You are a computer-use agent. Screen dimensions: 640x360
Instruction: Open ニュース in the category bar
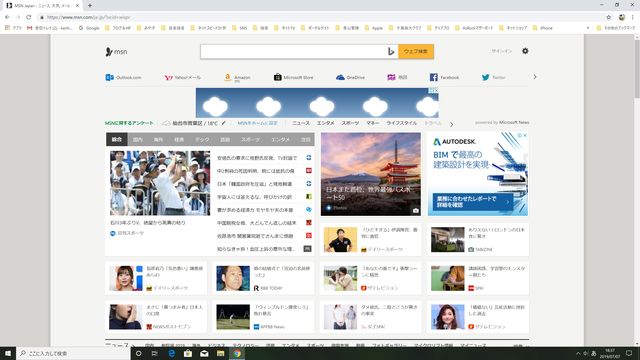301,123
